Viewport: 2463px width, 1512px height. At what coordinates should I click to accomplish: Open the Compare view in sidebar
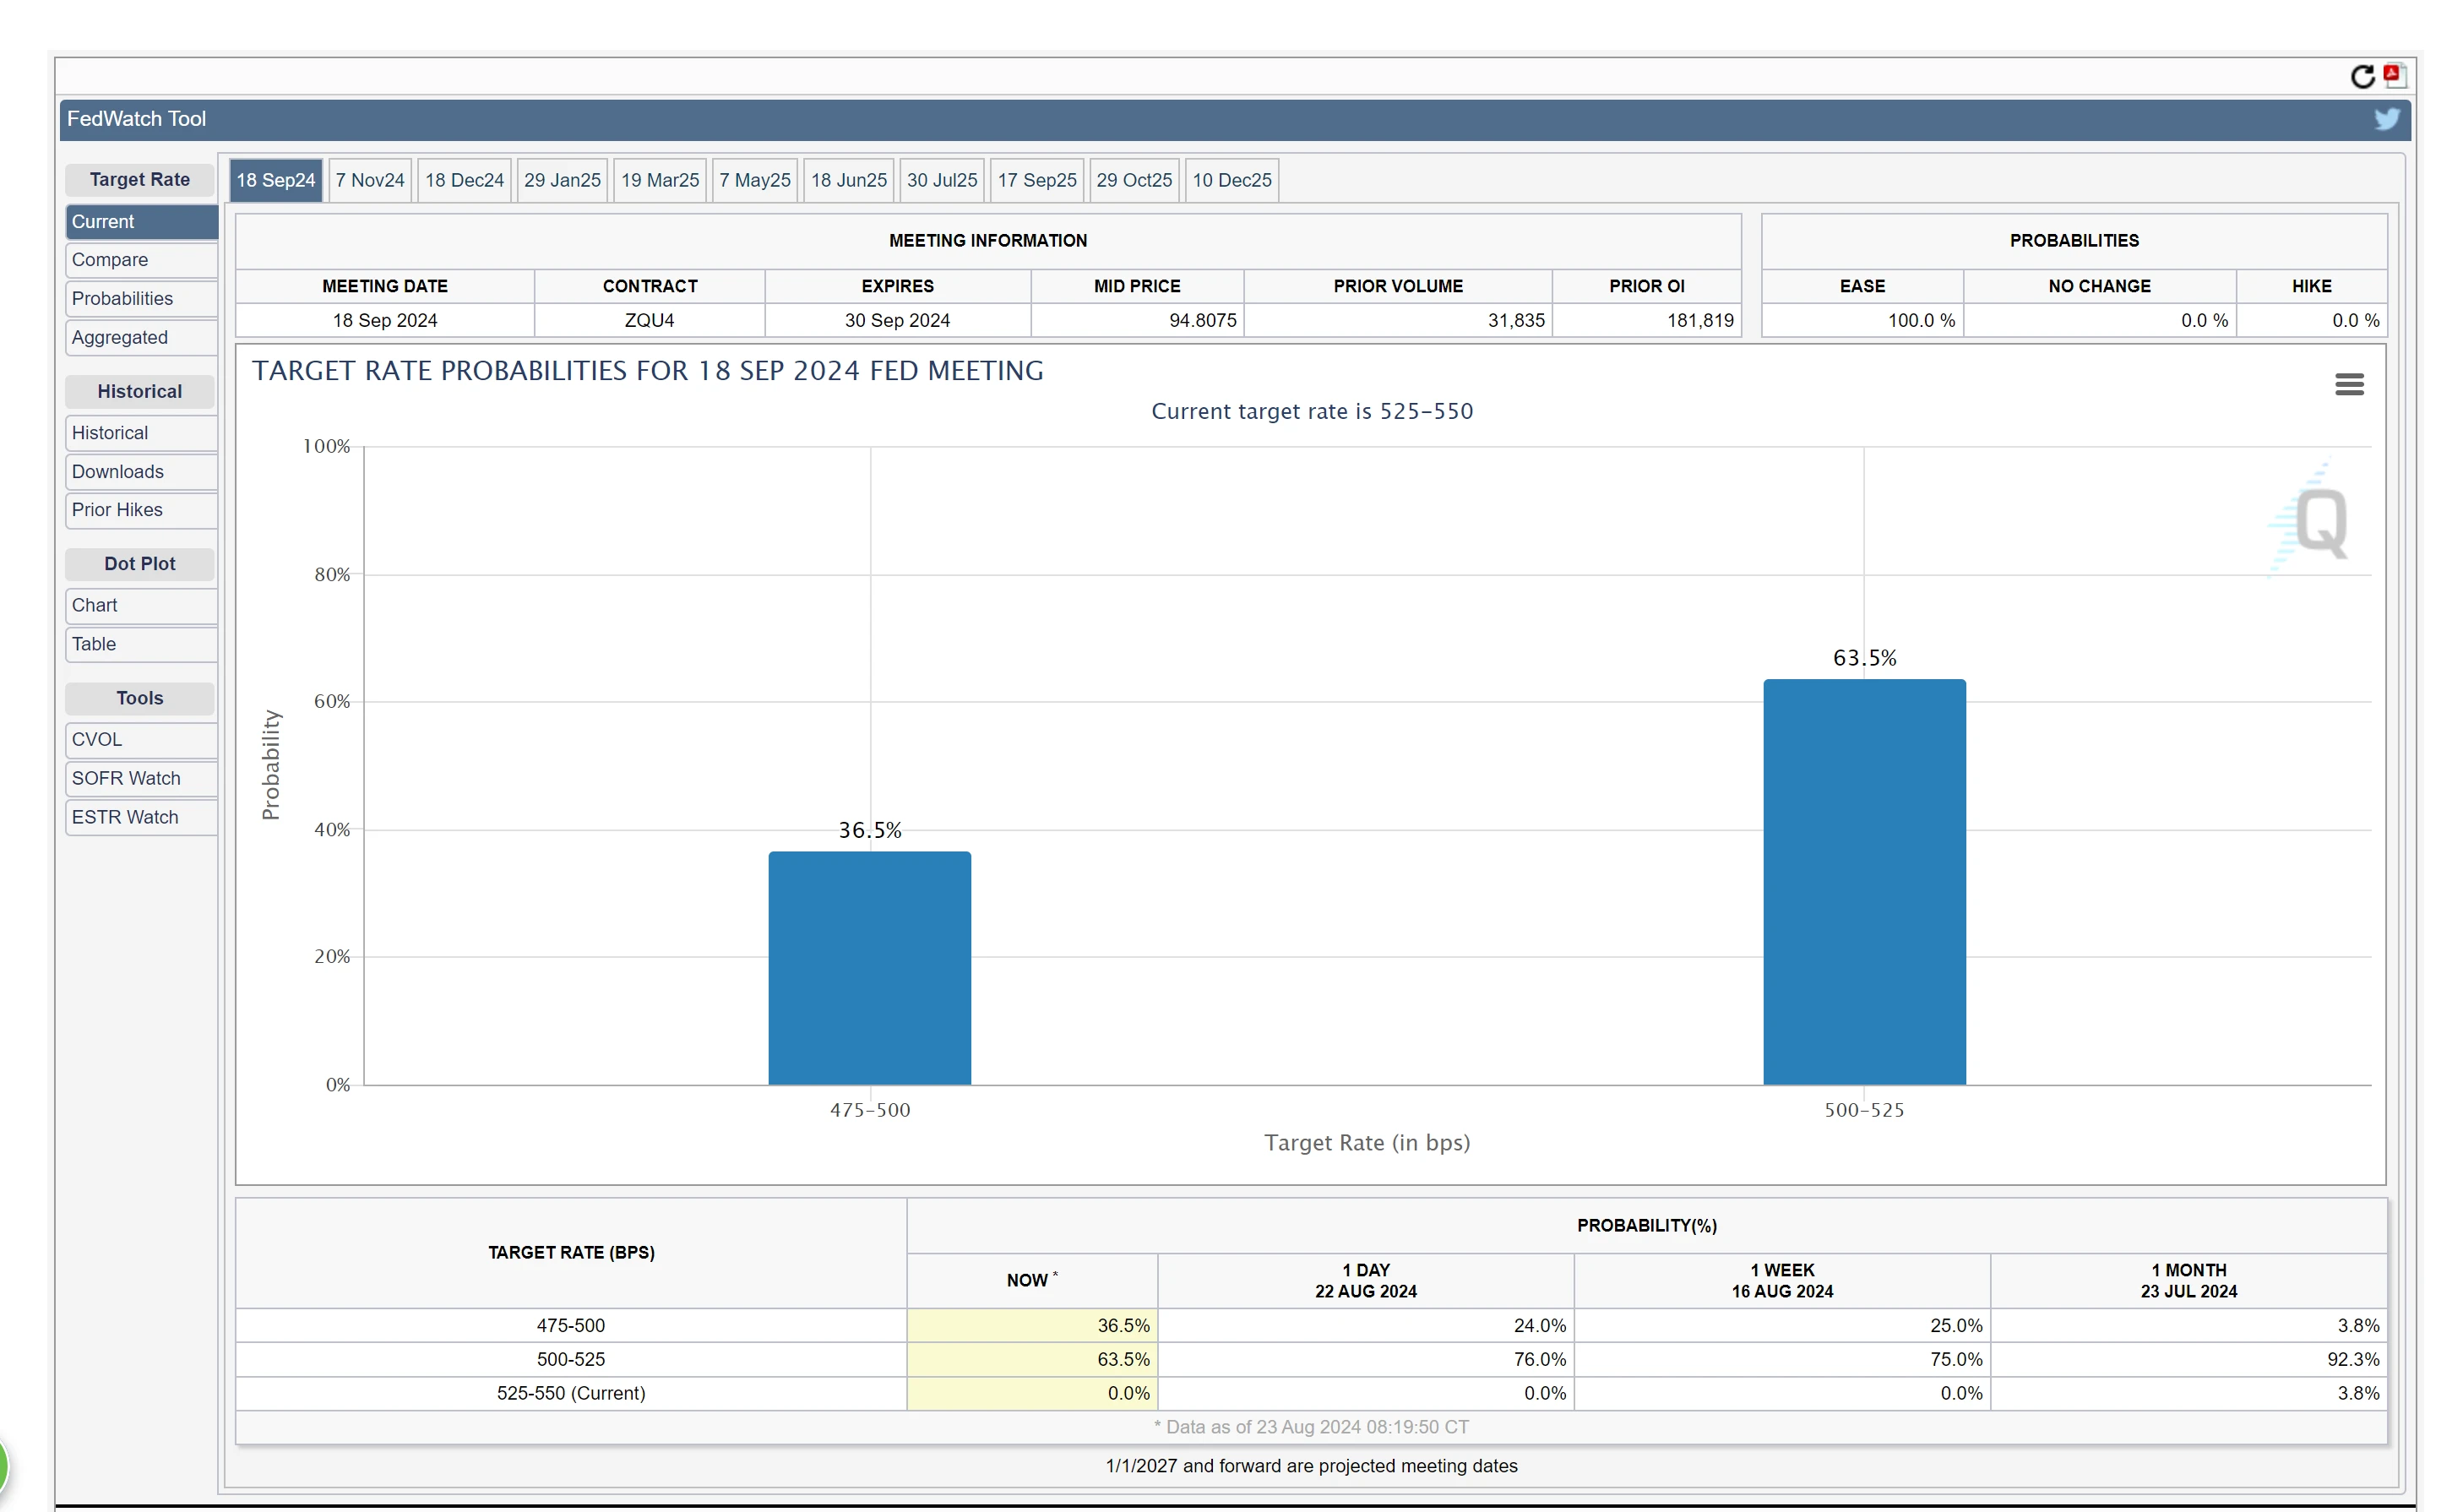[140, 260]
